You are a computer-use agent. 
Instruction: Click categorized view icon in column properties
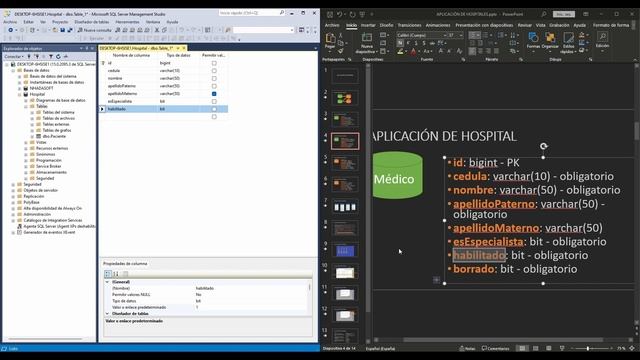tap(108, 274)
